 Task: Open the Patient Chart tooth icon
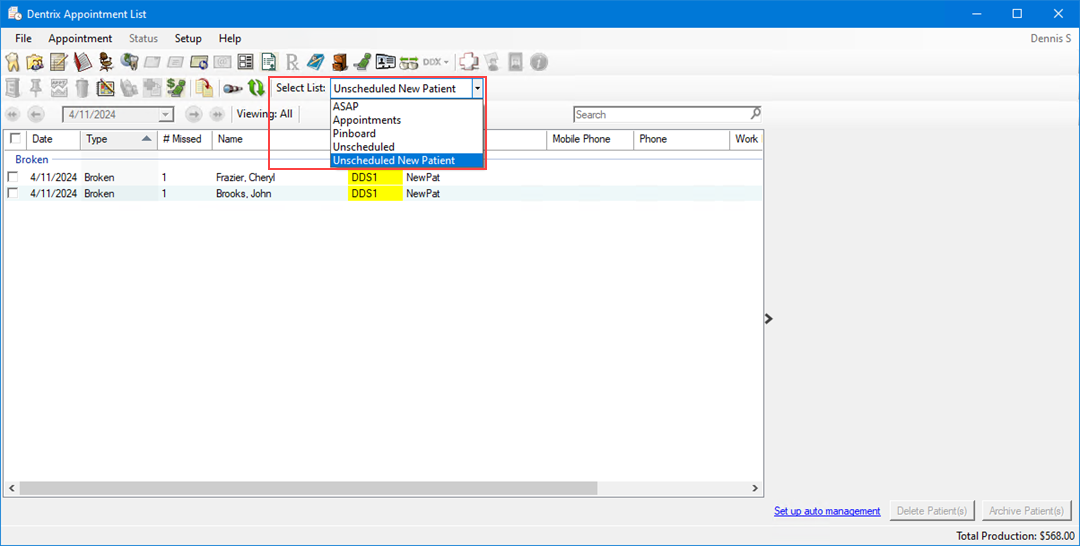coord(13,62)
